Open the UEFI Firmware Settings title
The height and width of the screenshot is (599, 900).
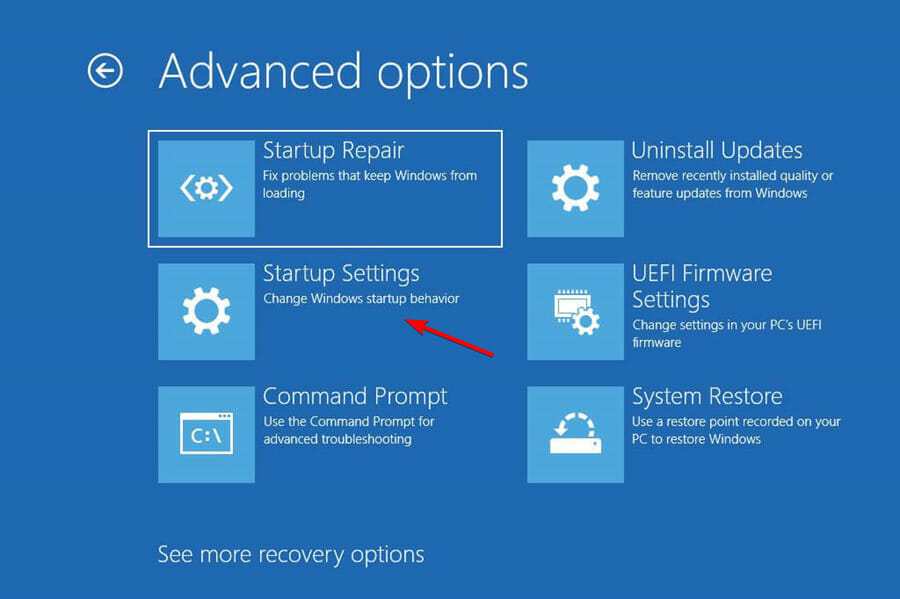pyautogui.click(x=702, y=286)
